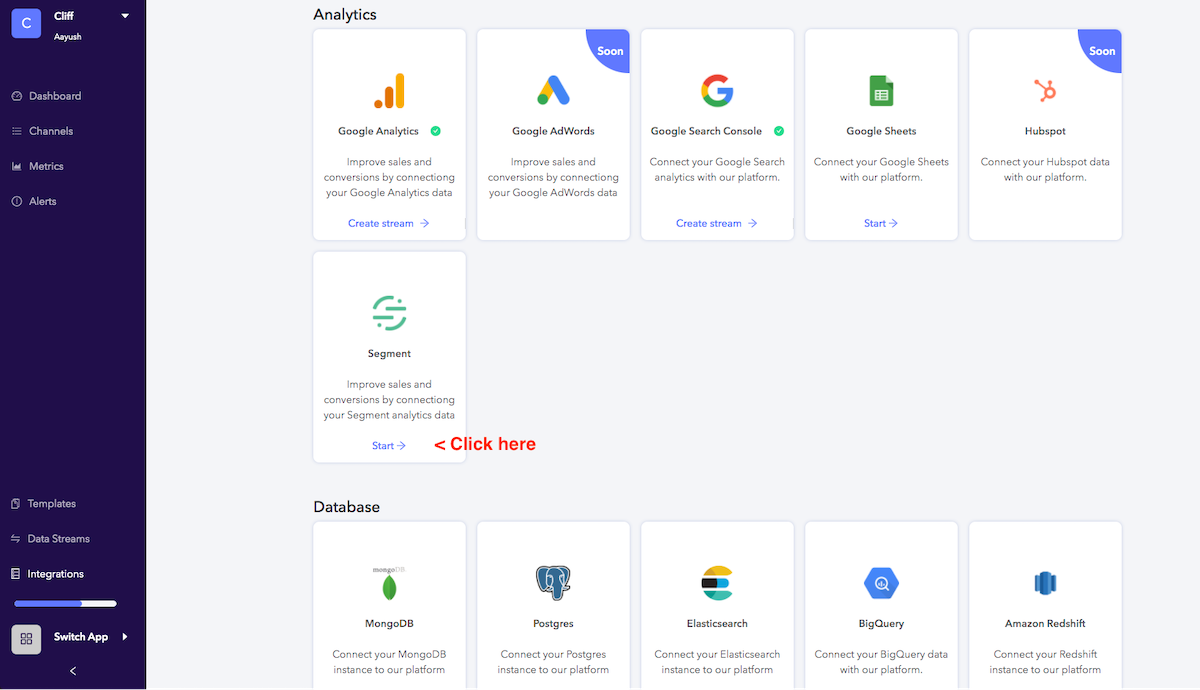Click the Database section heading

346,507
